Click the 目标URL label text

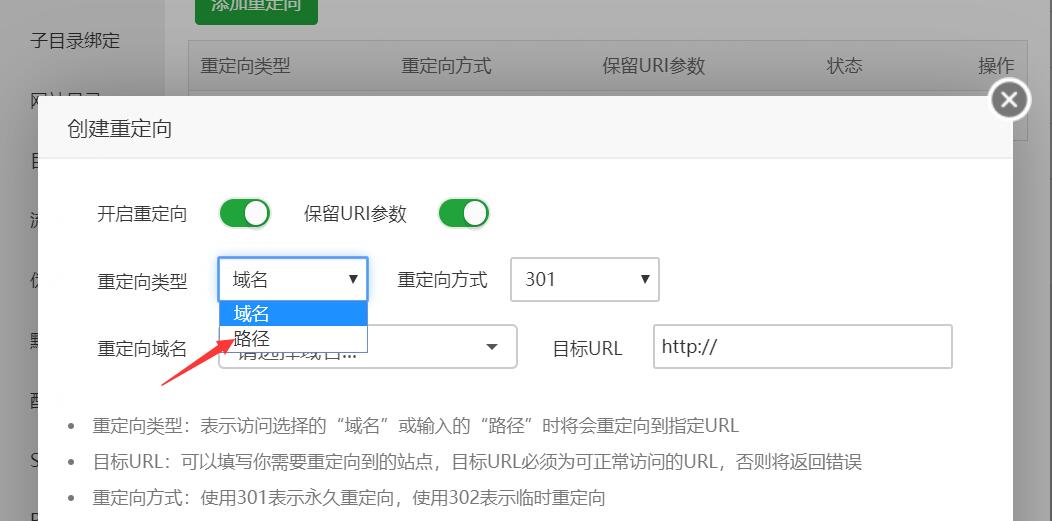coord(588,349)
